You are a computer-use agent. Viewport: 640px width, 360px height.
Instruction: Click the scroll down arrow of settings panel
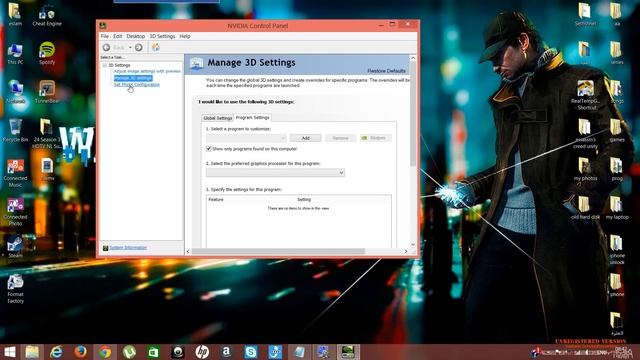pos(413,244)
